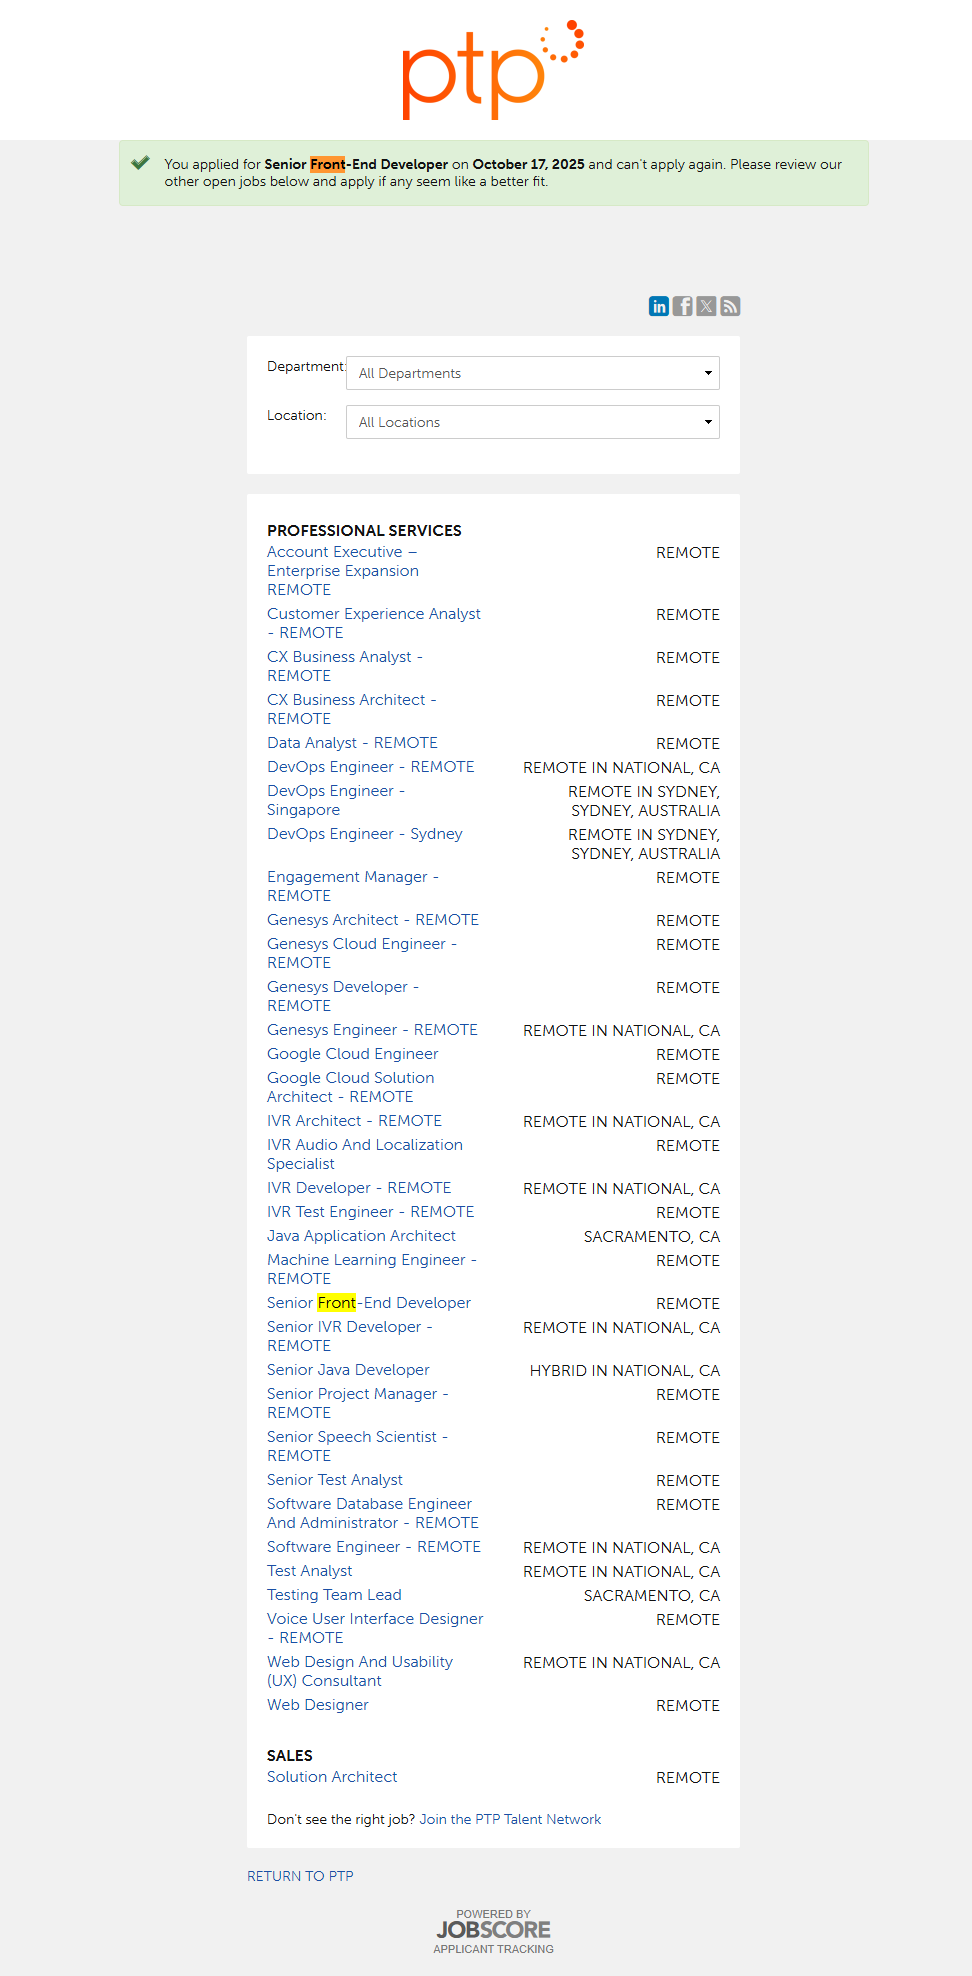Open the Google Cloud Engineer job
The width and height of the screenshot is (972, 1976).
[352, 1054]
